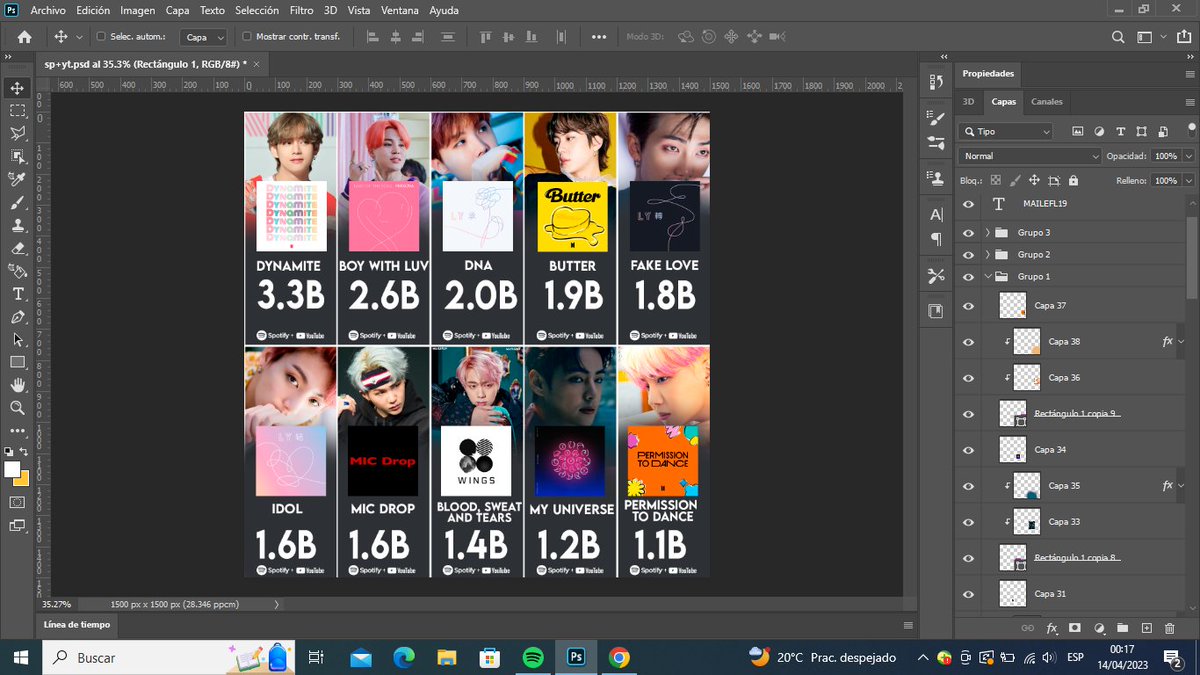1200x675 pixels.
Task: Open the Línea de tiempo panel tab
Action: coord(77,625)
